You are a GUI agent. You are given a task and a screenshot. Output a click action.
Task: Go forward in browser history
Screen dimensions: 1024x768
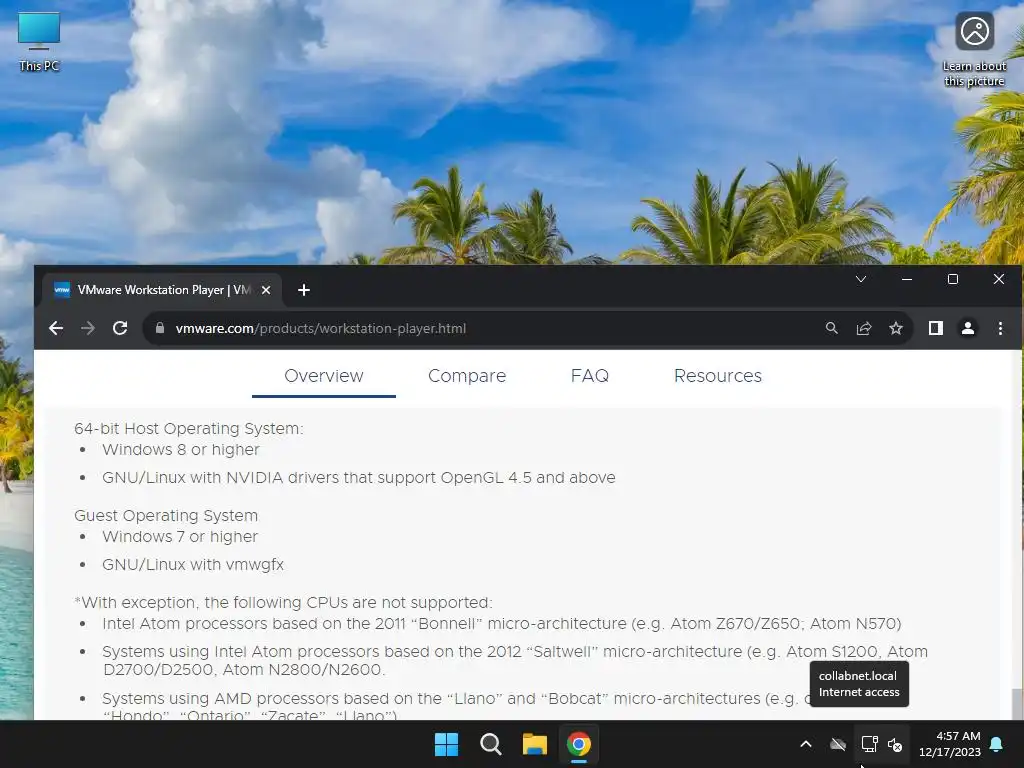[x=88, y=328]
